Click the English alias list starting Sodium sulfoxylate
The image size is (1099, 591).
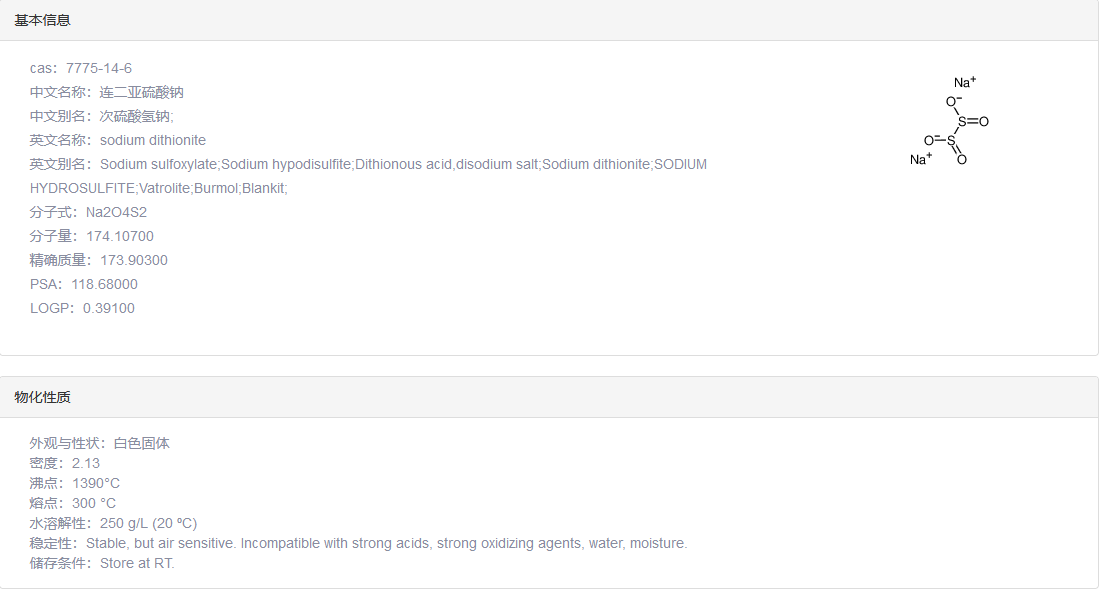(403, 164)
